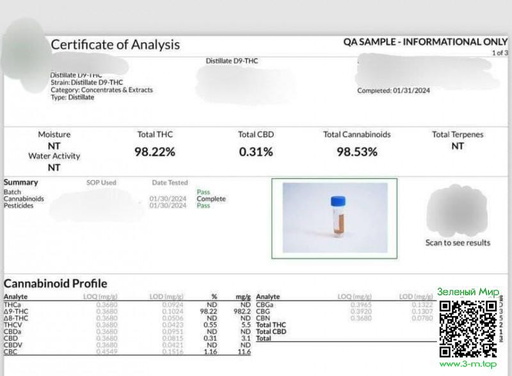Select the Δ9-THC analyte row
The height and width of the screenshot is (376, 512).
[127, 311]
